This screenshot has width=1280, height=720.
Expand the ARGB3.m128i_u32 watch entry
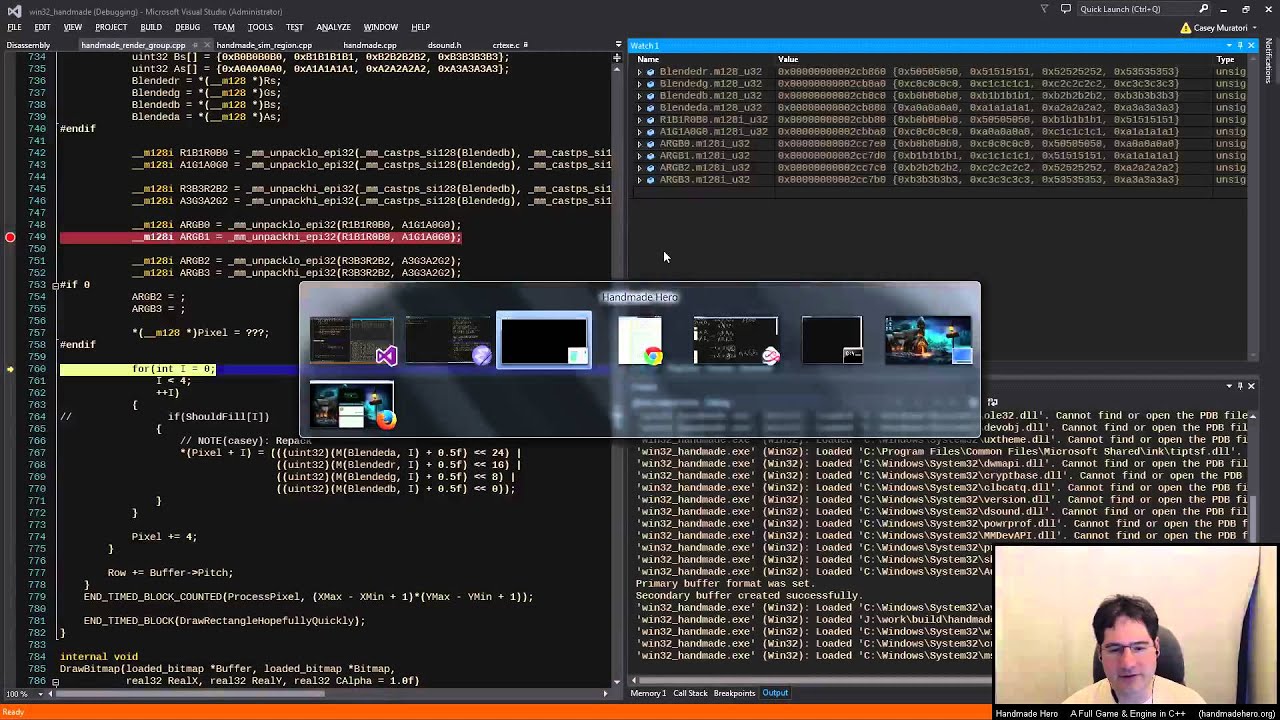coord(640,180)
